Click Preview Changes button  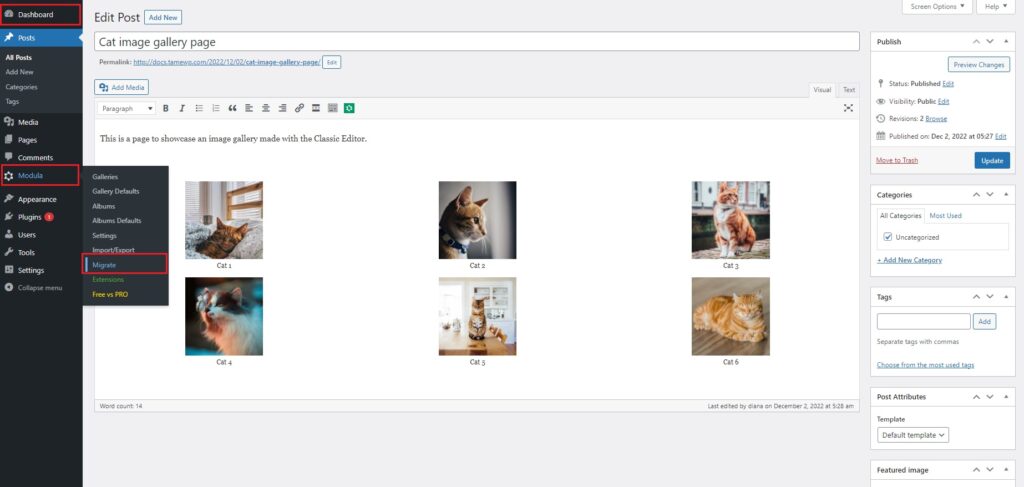pyautogui.click(x=979, y=65)
